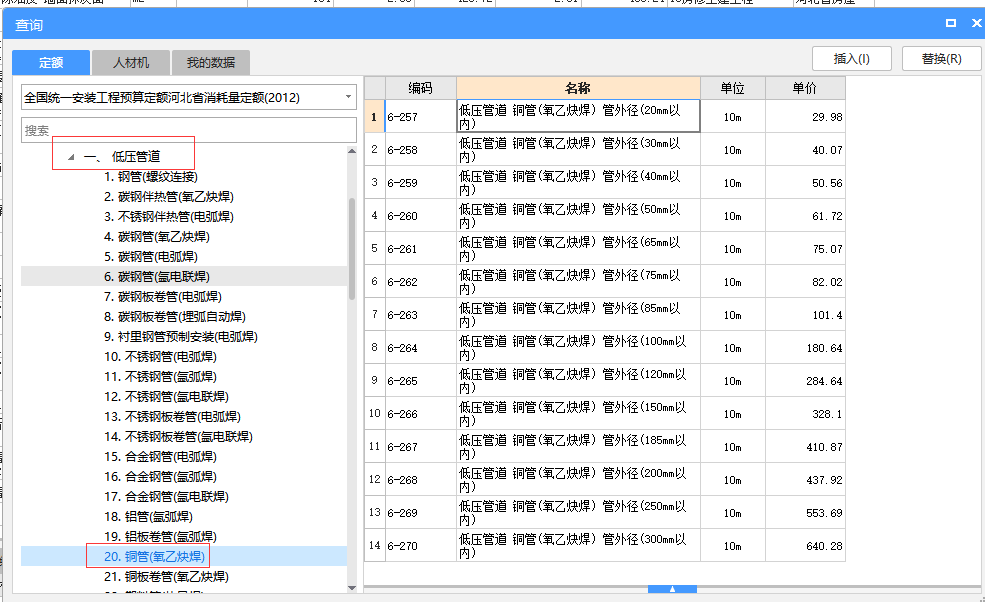Screen dimensions: 985x602
Task: Maximize the 查询 dialog window
Action: [951, 23]
